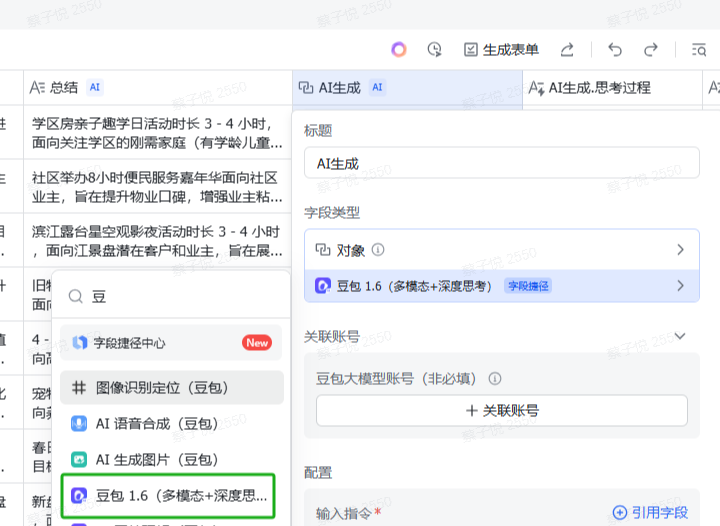Open the 对象 field type row
The width and height of the screenshot is (720, 526).
pos(501,250)
